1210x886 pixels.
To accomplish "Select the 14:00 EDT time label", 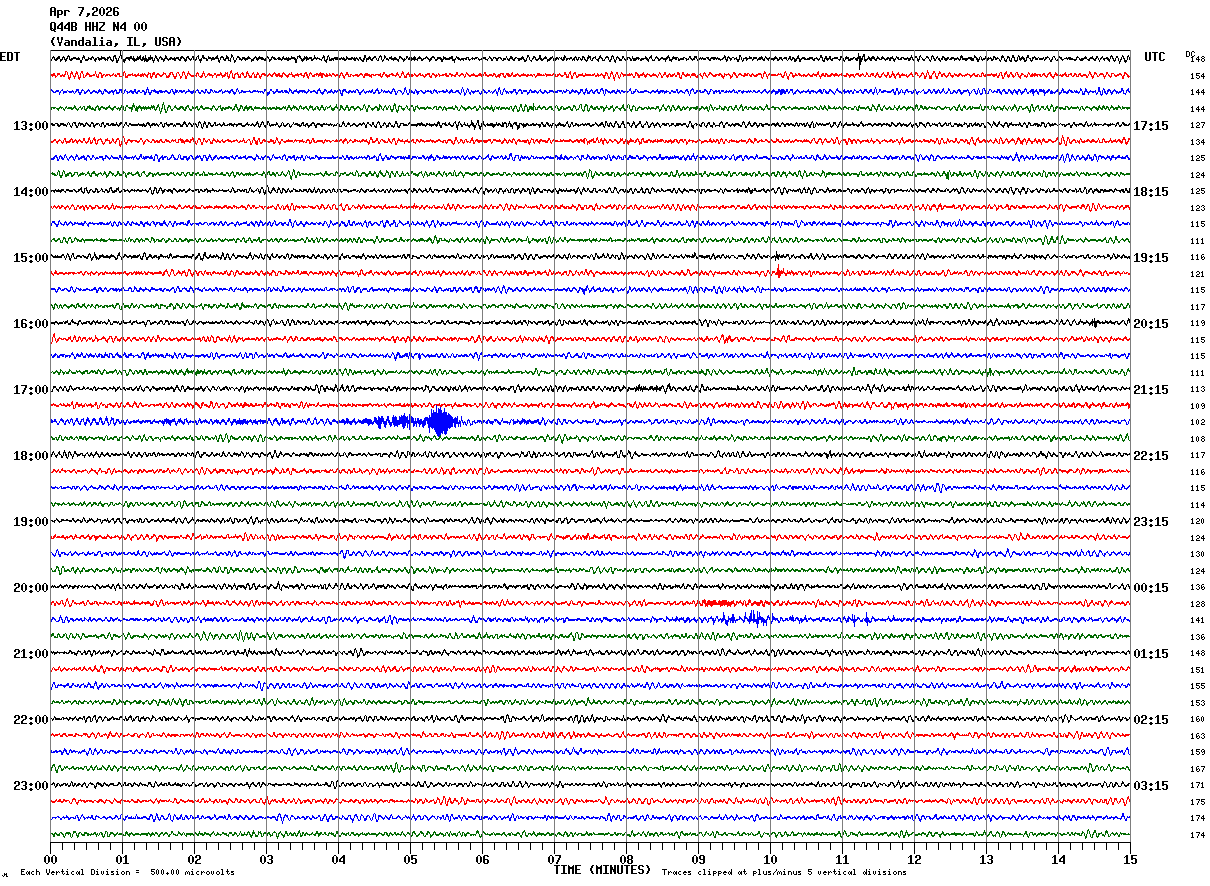I will [x=30, y=192].
